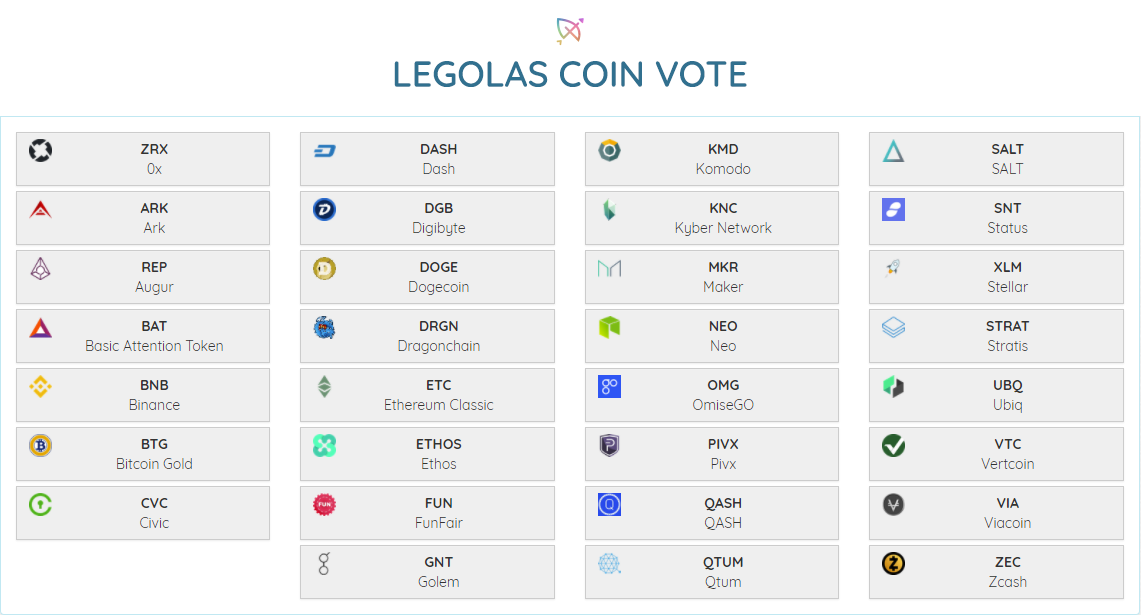Choose the KNC Kyber Network button

click(x=712, y=218)
